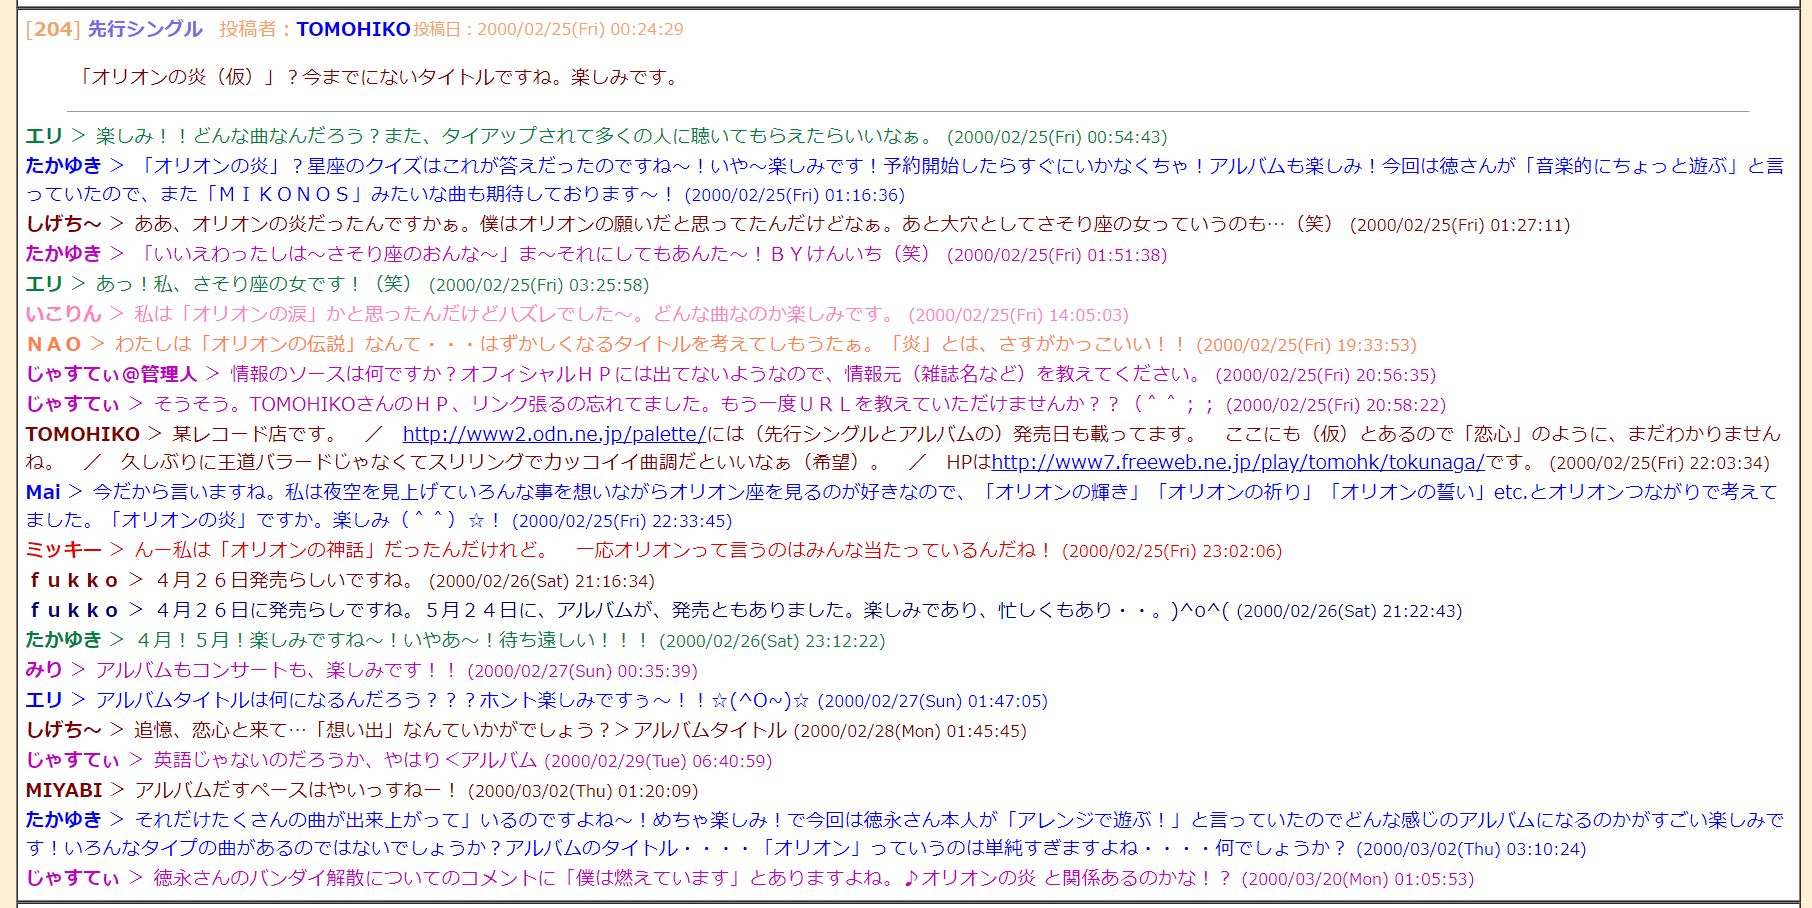Click timestamp (2000/02/25(Fri) 01:27:11)
Screen dimensions: 1812x908
tap(1460, 225)
